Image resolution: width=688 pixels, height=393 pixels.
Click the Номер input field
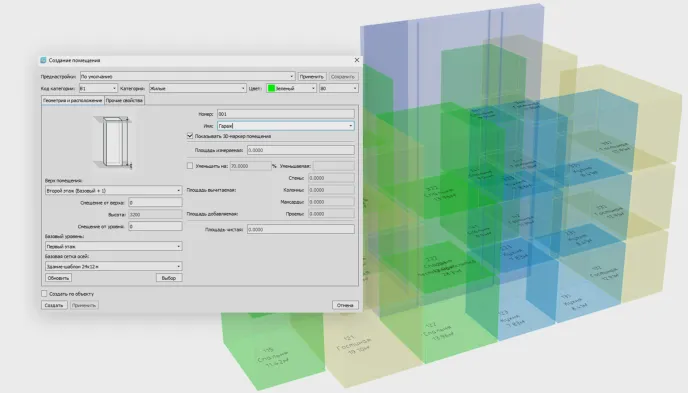pos(286,114)
